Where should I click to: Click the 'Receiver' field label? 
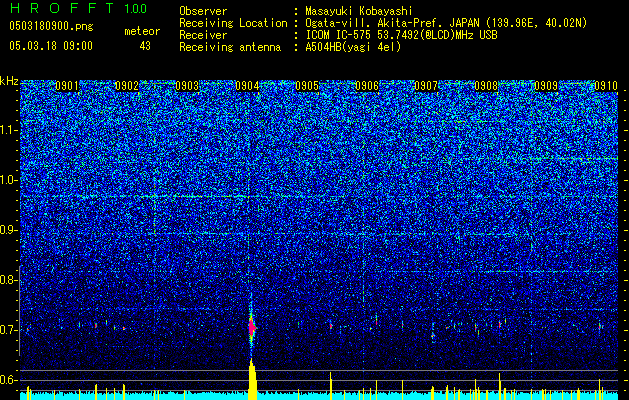(x=203, y=35)
